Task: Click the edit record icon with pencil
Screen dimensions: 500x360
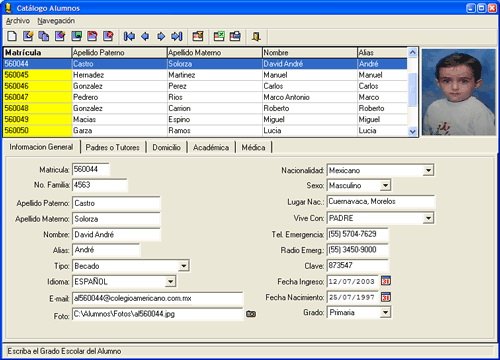Action: 28,36
